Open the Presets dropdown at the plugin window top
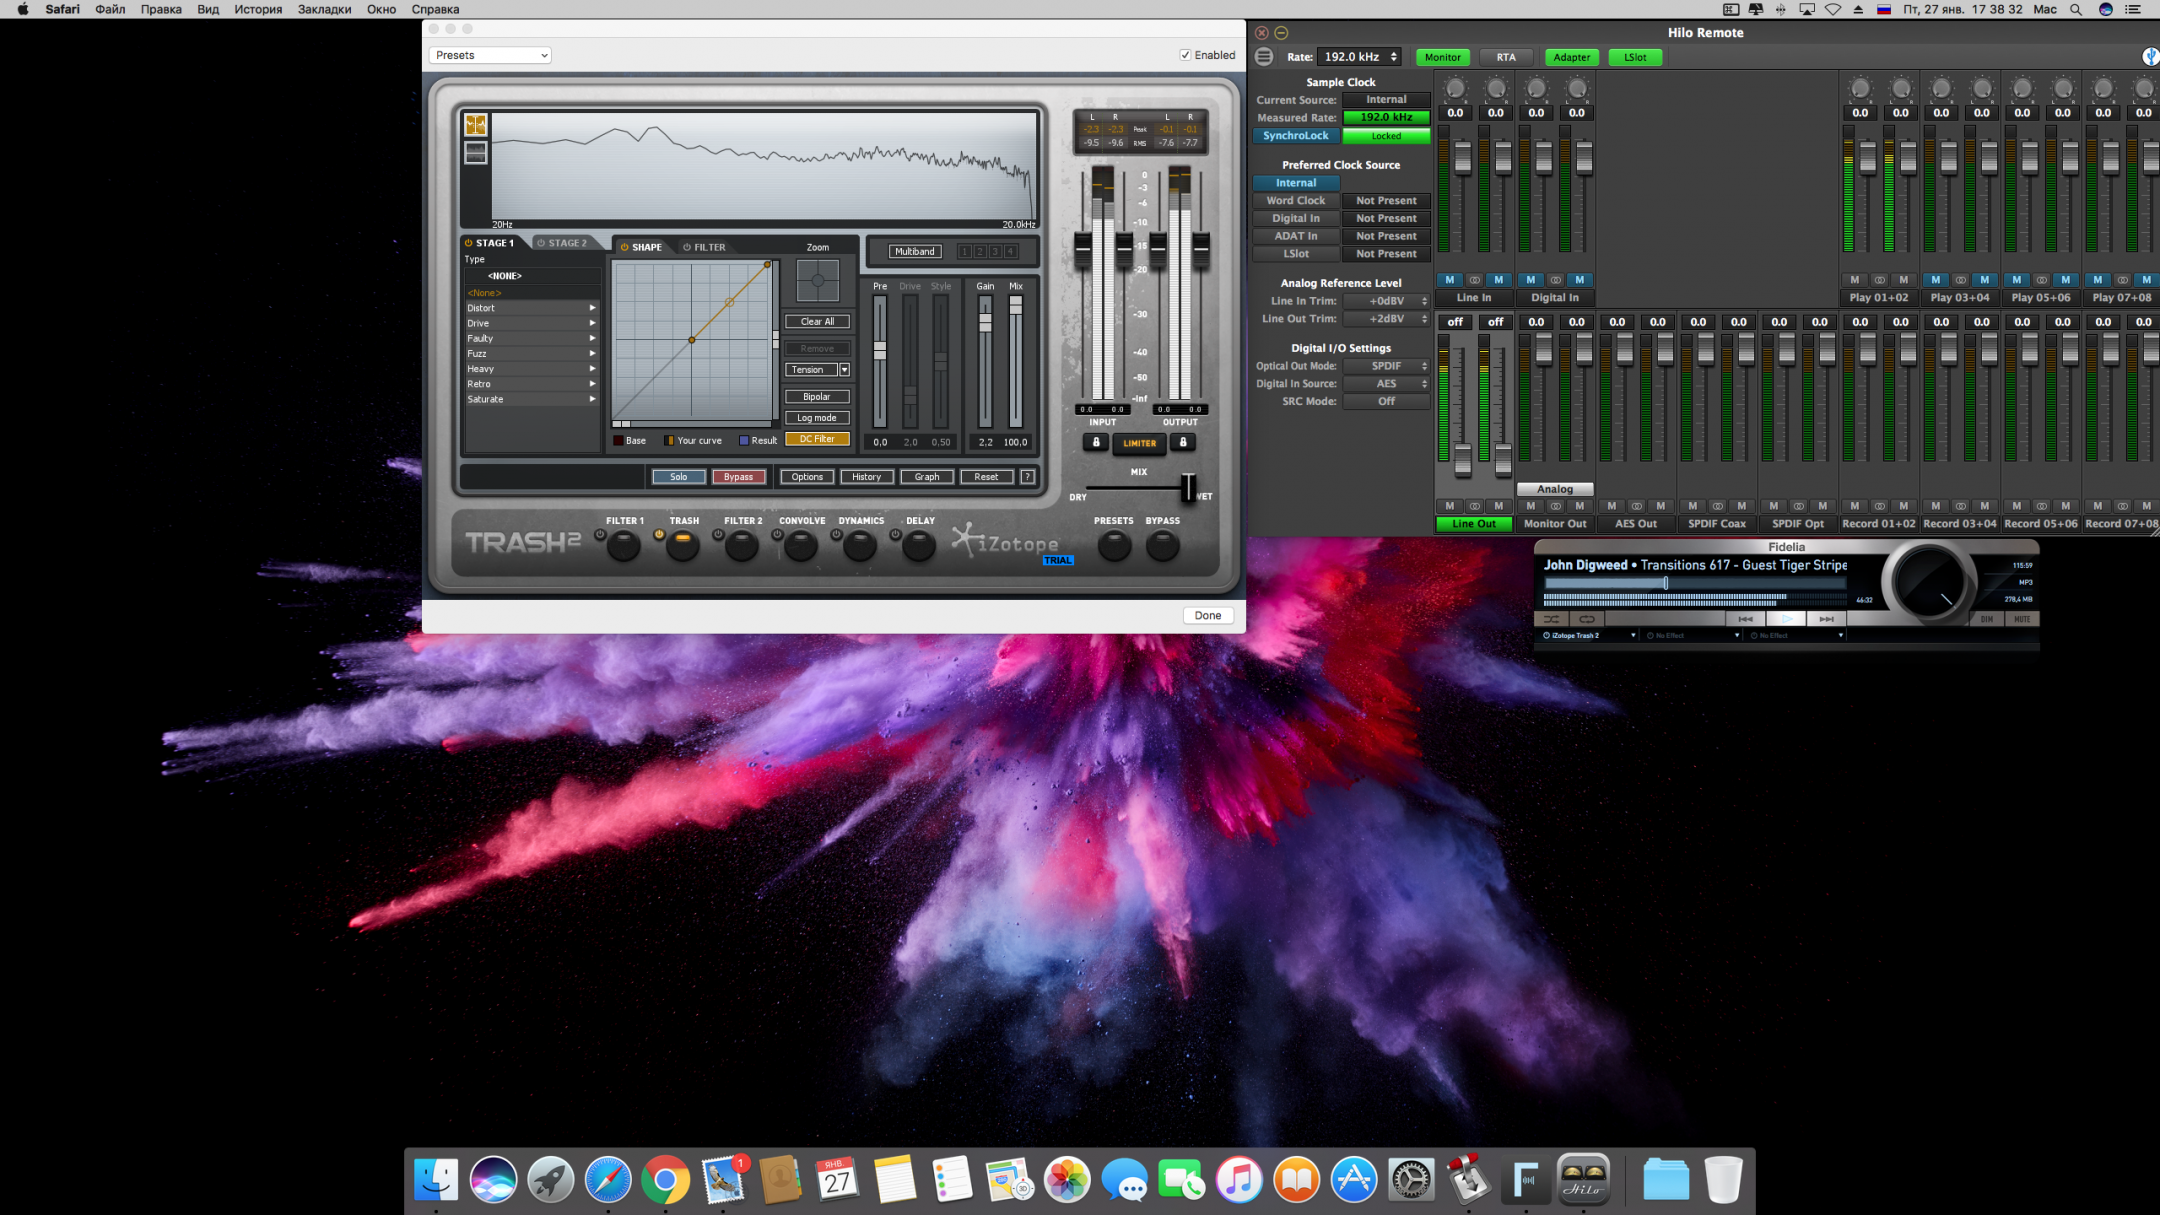2160x1215 pixels. click(491, 55)
